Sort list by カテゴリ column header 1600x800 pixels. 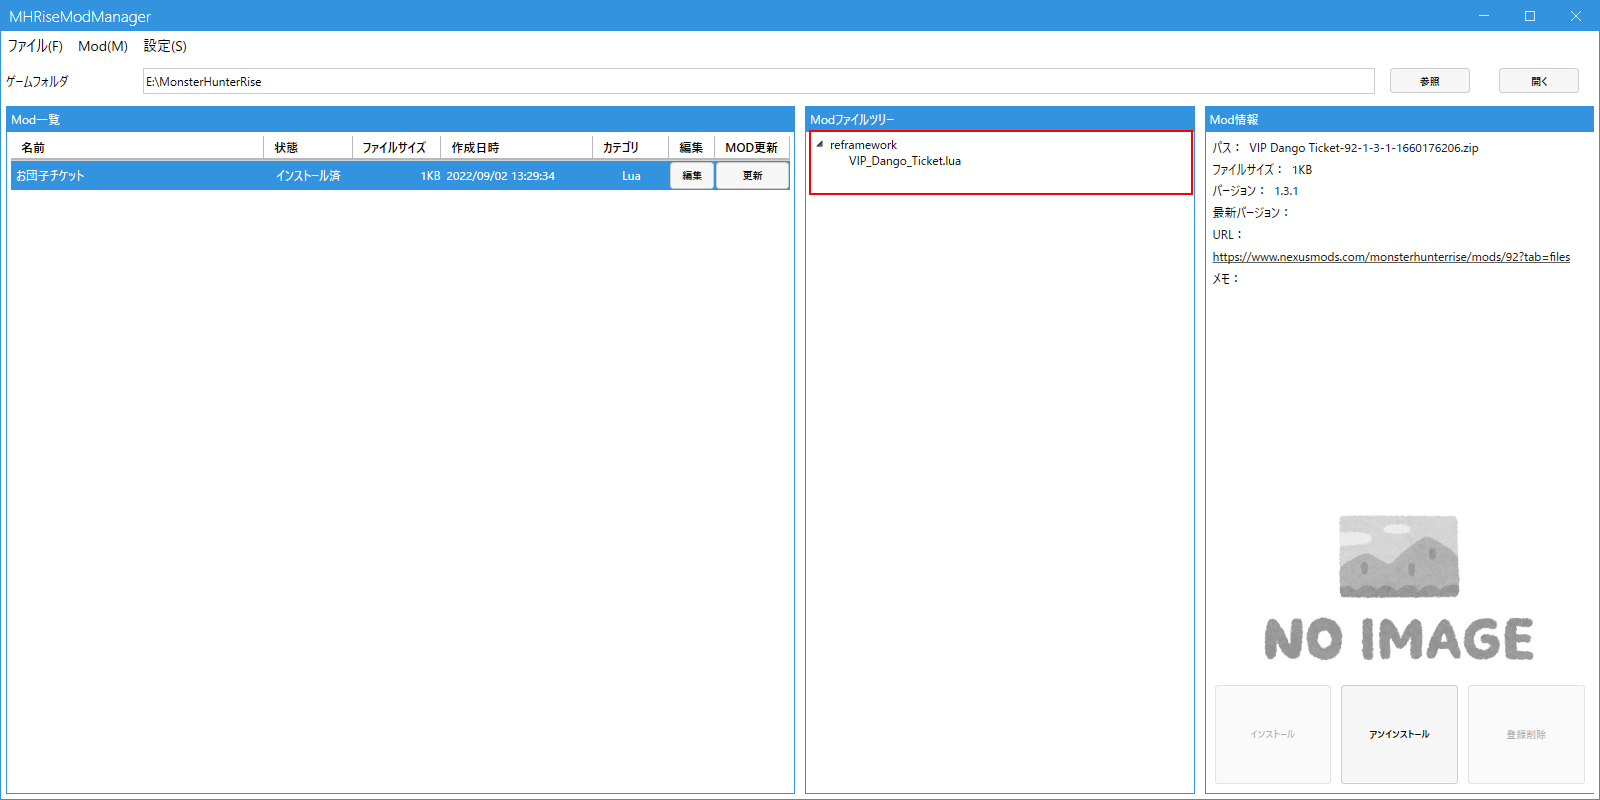click(630, 147)
